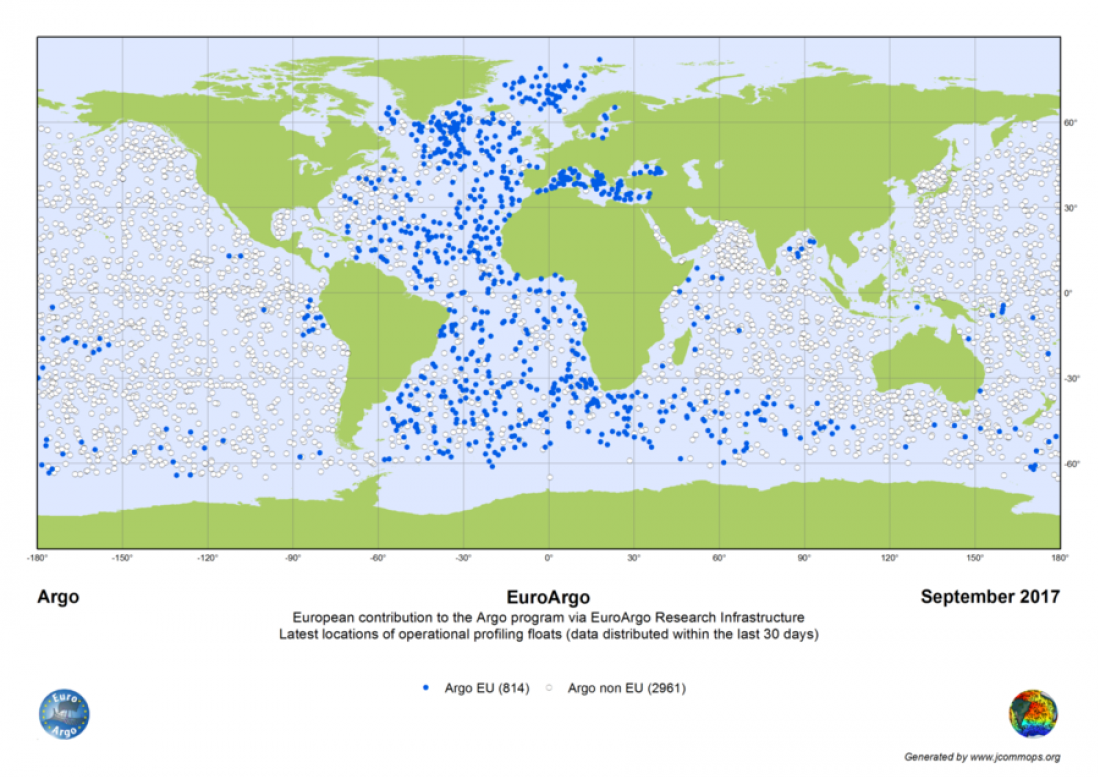Click the 90° longitude axis label

[x=804, y=558]
